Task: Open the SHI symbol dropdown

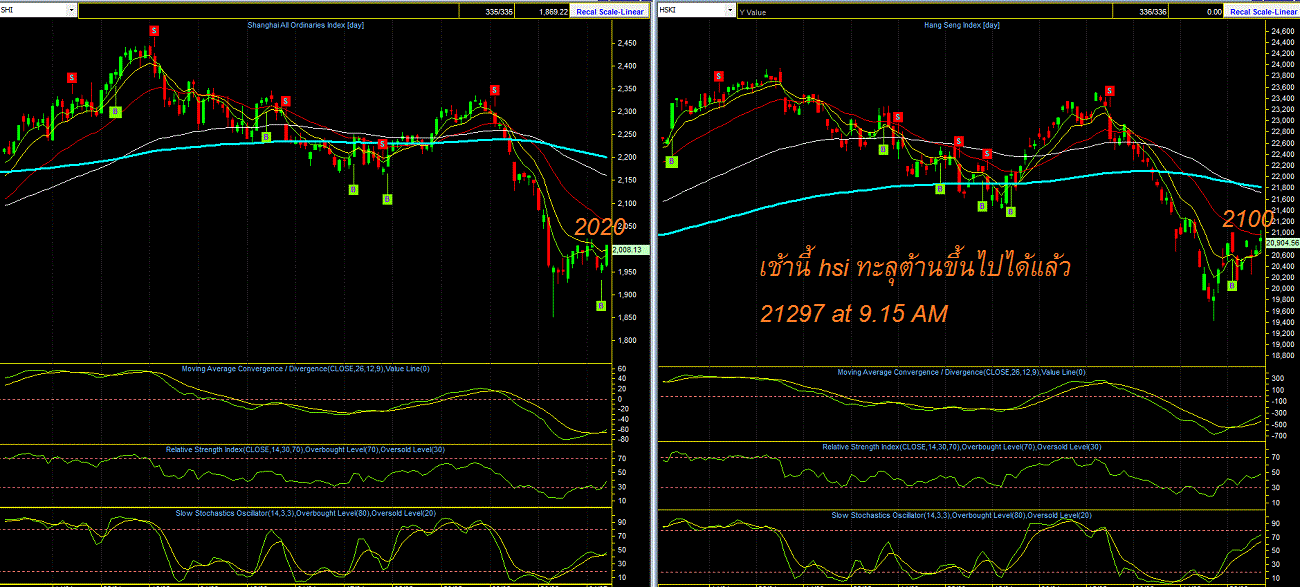Action: 71,10
